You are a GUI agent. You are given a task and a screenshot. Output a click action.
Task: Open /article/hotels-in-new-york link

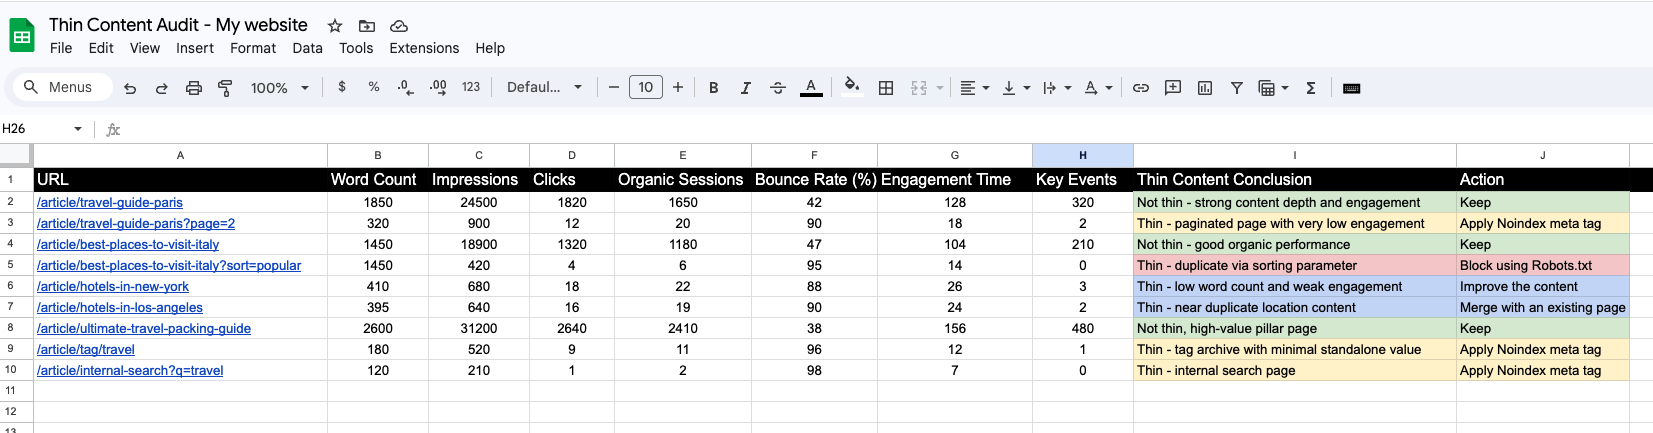coord(113,286)
